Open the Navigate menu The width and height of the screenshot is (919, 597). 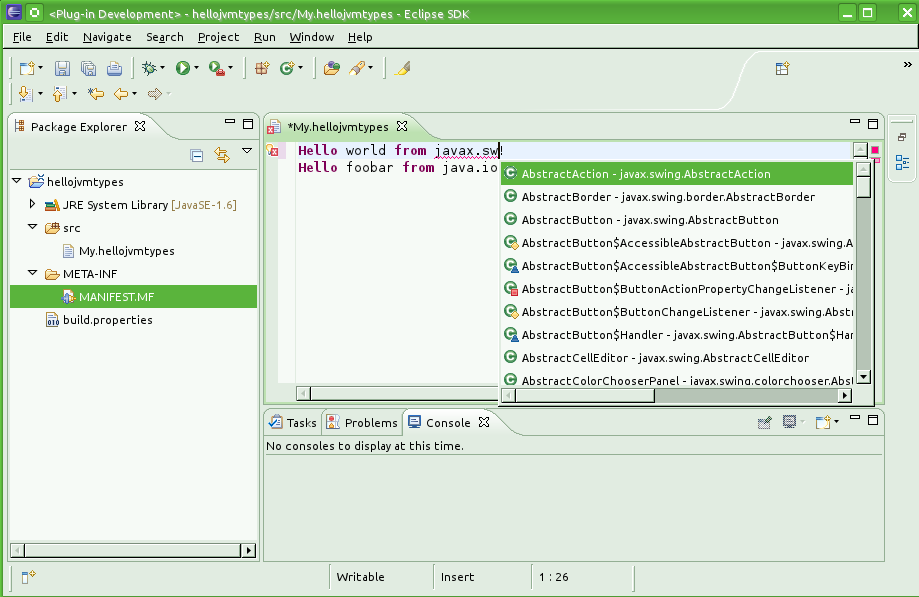coord(107,37)
